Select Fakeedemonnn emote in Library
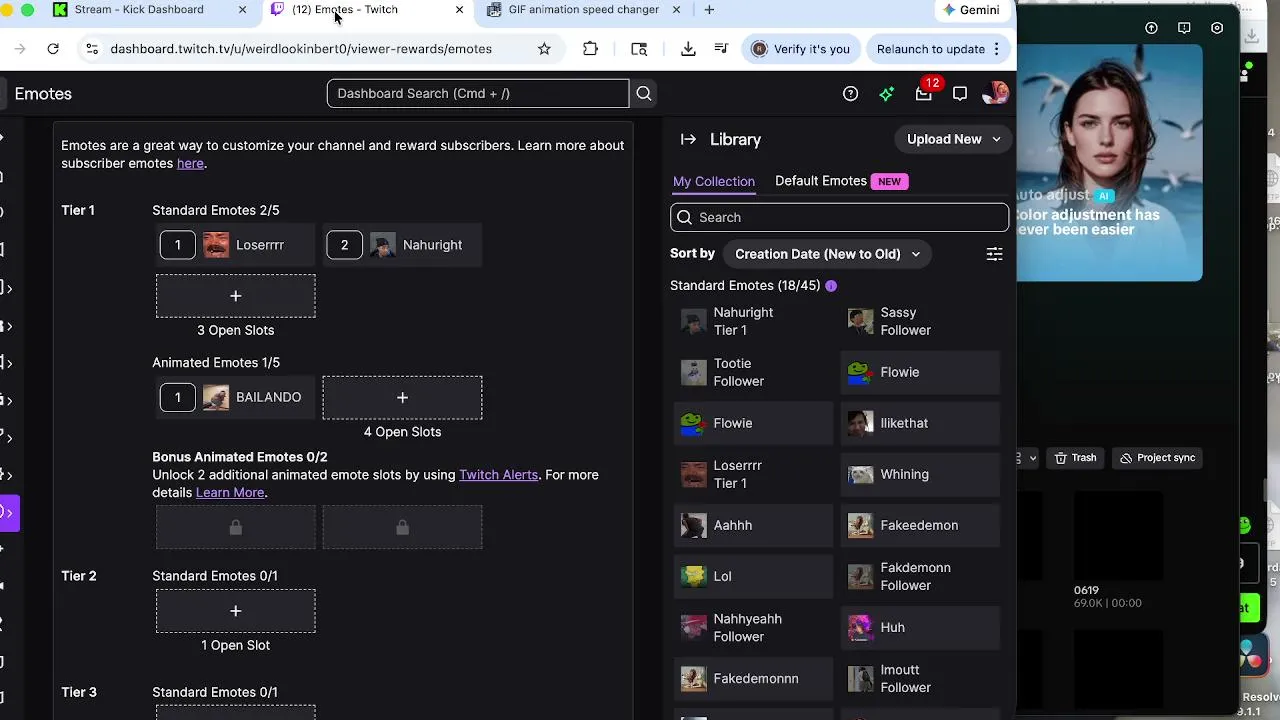 click(753, 679)
